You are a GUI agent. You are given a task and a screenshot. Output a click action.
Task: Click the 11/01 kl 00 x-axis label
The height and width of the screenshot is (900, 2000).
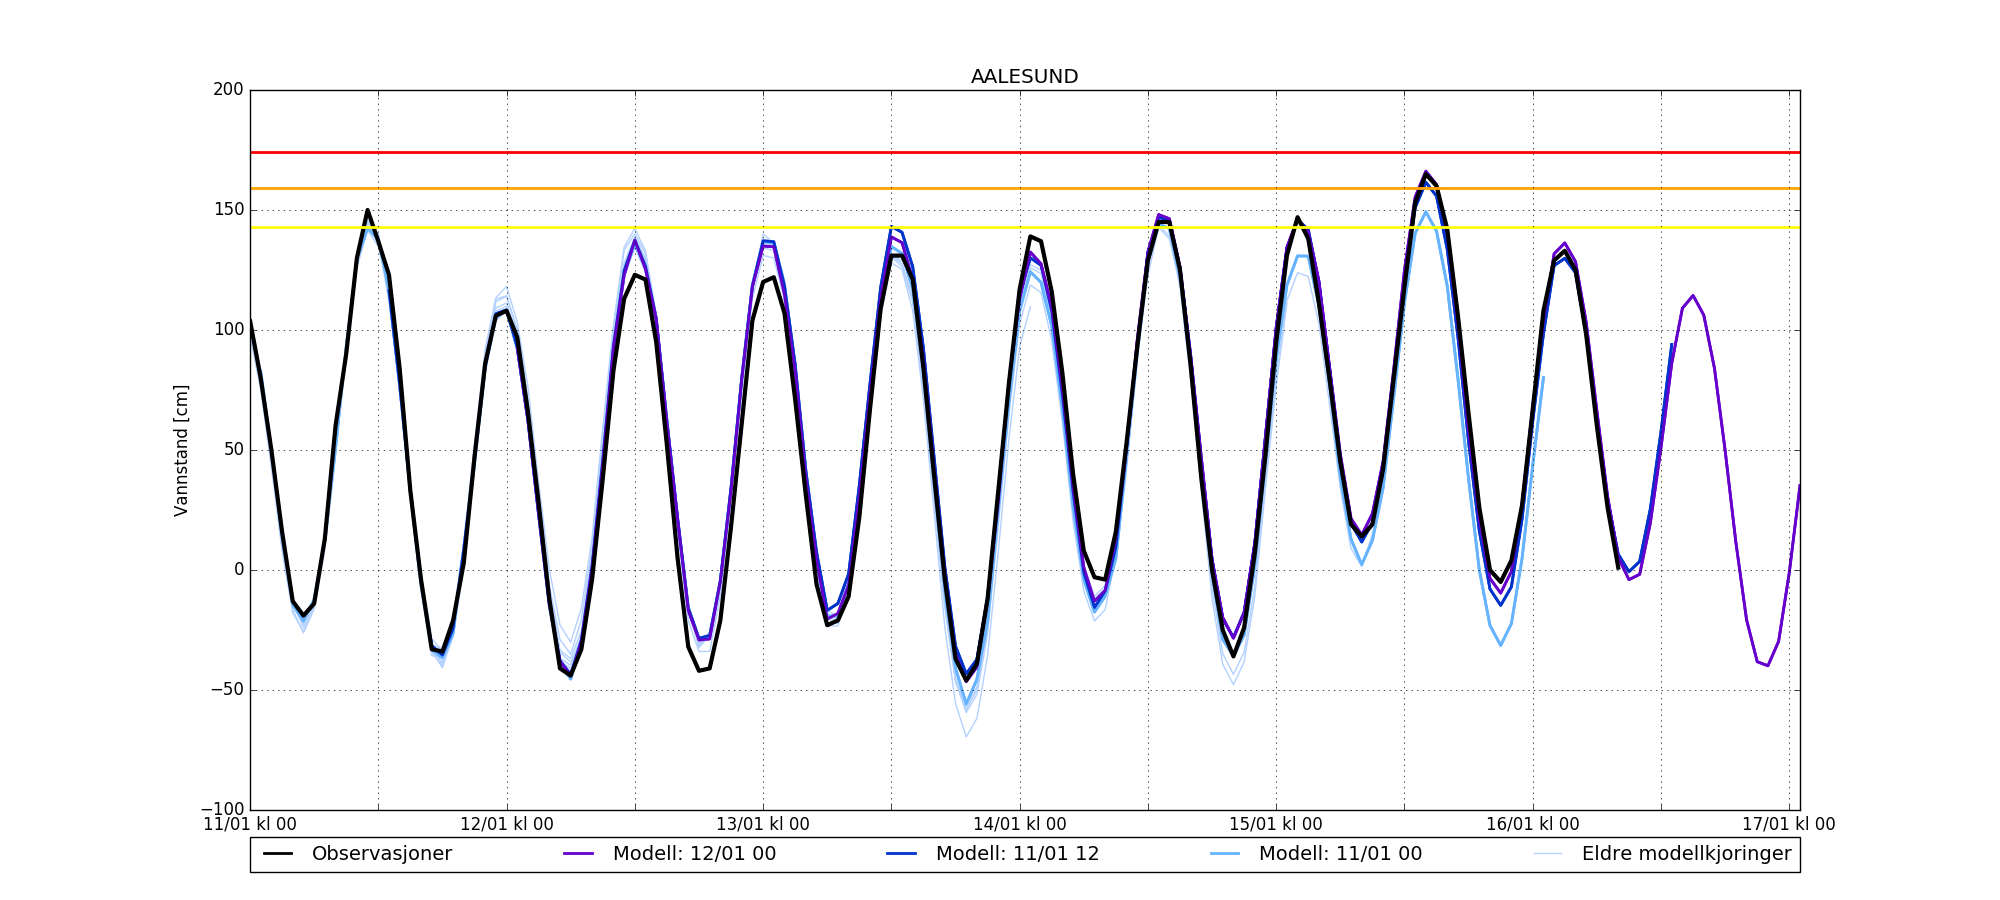click(x=250, y=825)
